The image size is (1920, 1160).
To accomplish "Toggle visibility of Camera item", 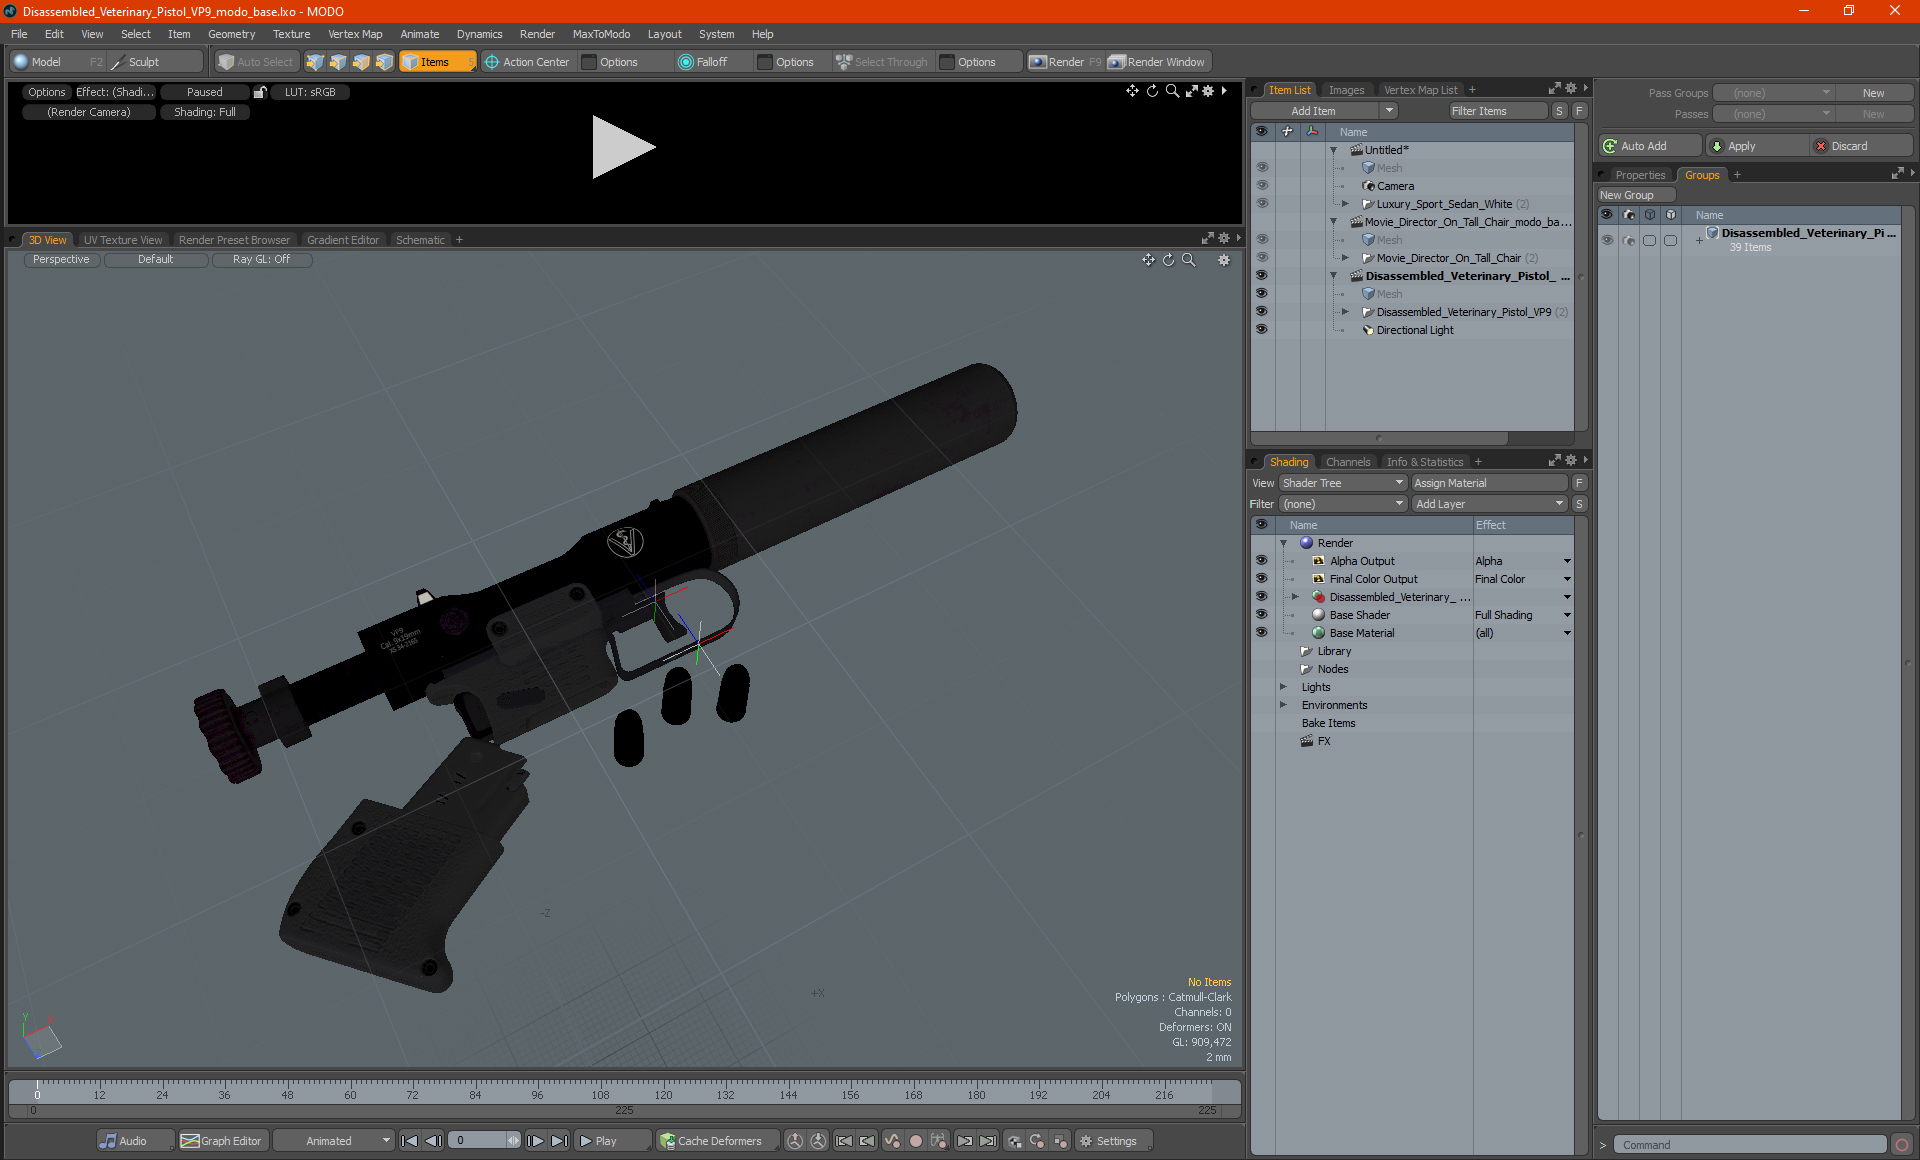I will click(x=1261, y=186).
